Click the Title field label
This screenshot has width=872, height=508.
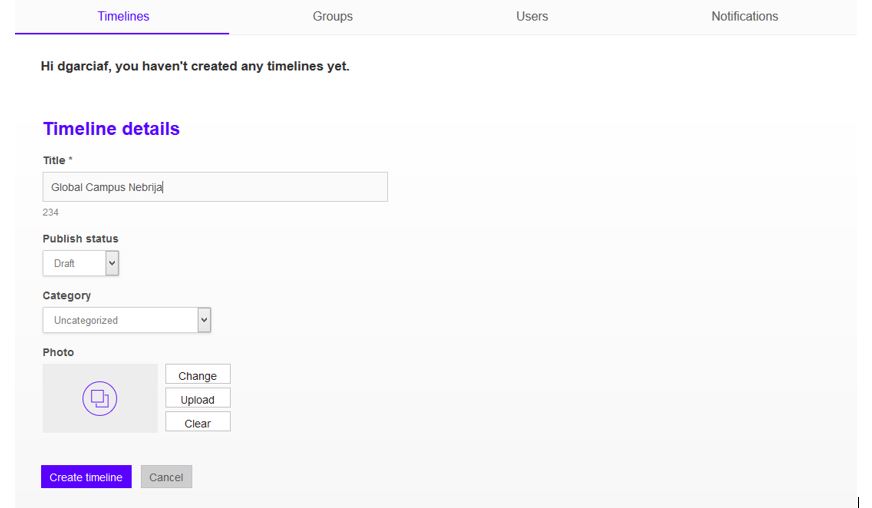[x=54, y=160]
